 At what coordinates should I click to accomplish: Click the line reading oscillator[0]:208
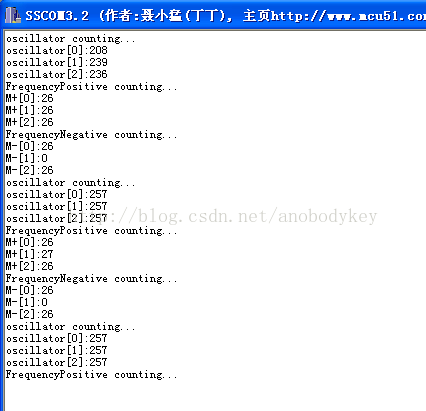(57, 51)
